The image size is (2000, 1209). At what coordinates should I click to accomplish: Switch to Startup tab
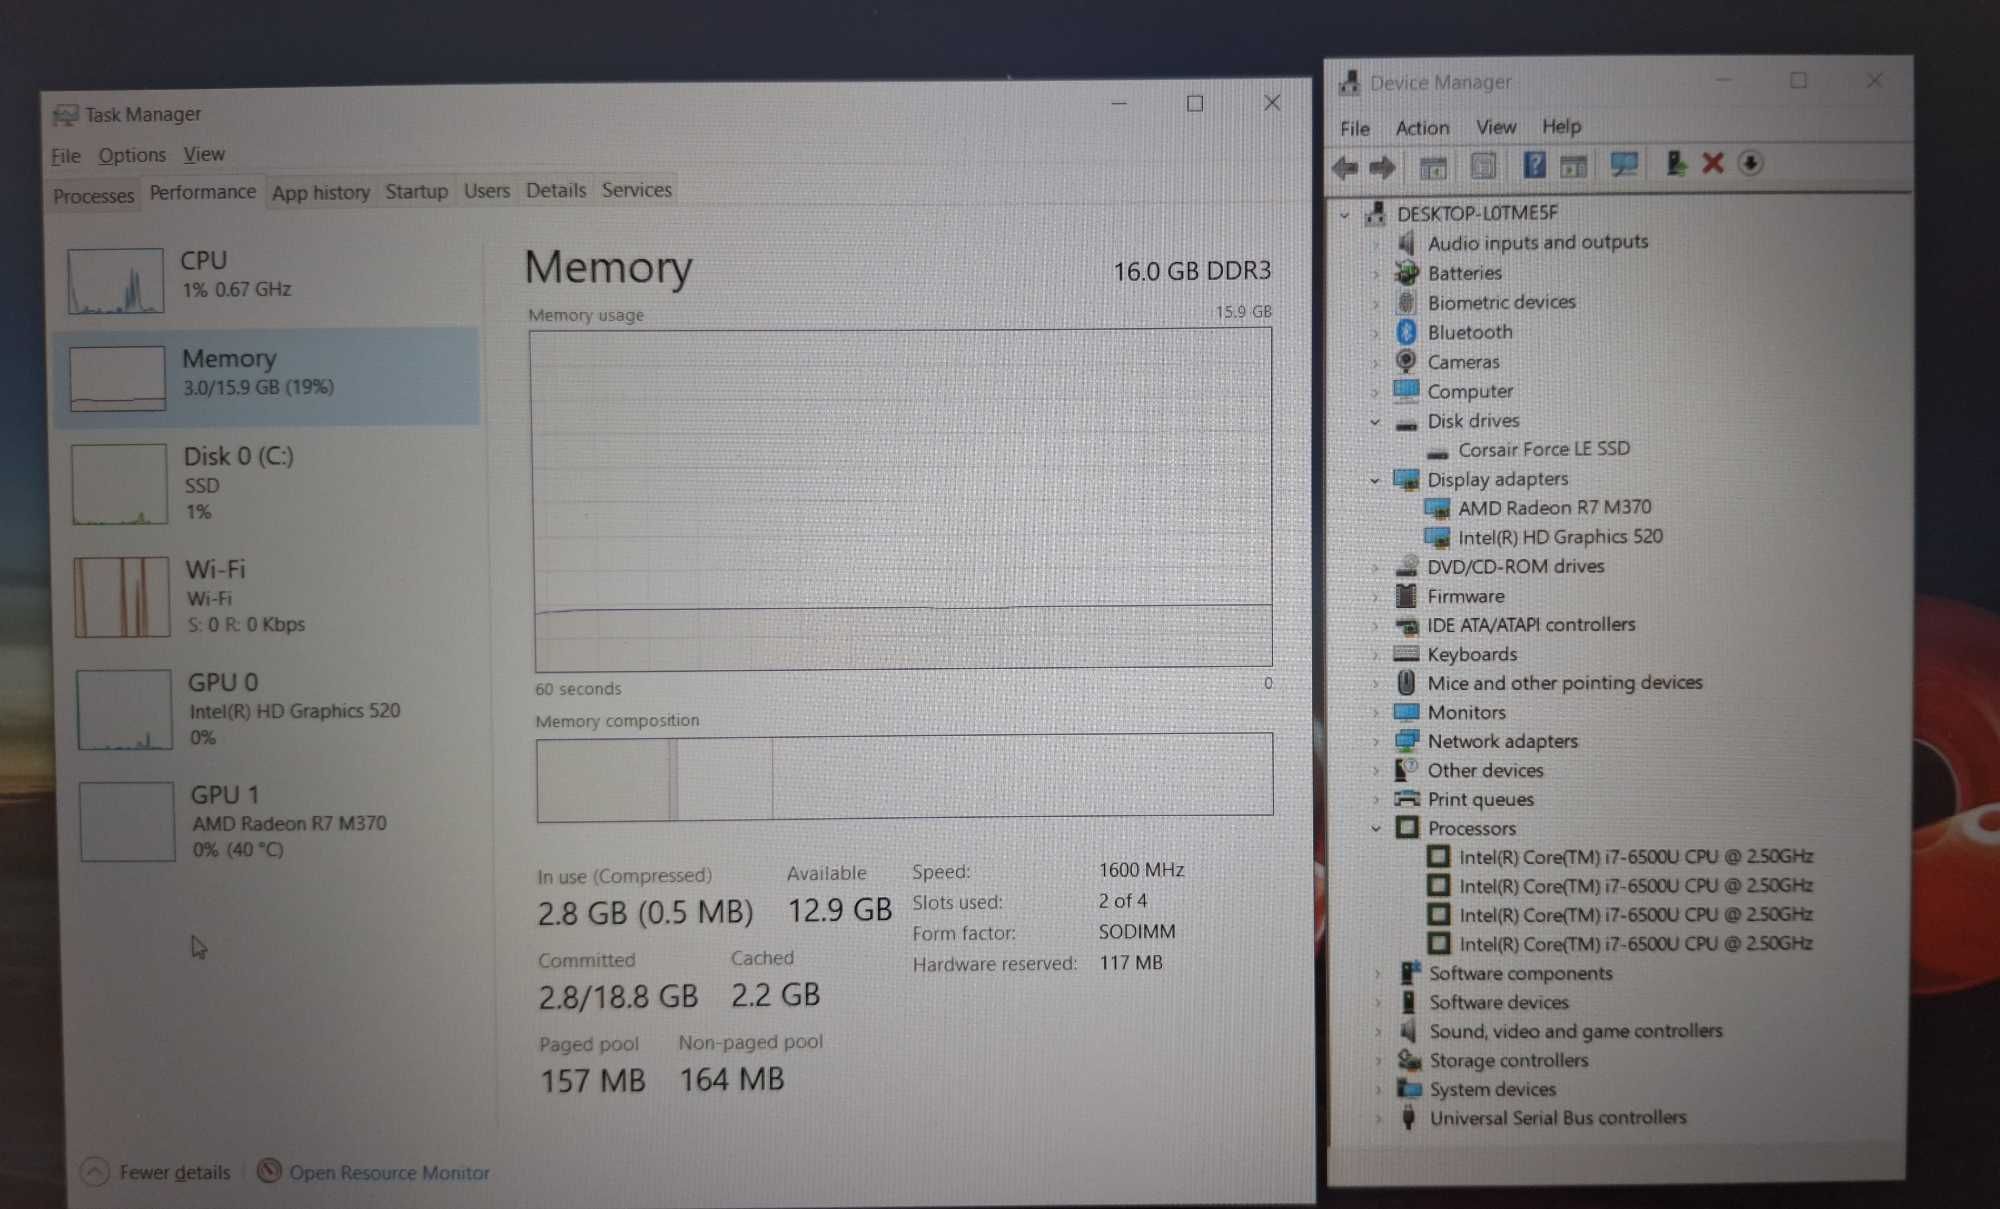click(417, 191)
